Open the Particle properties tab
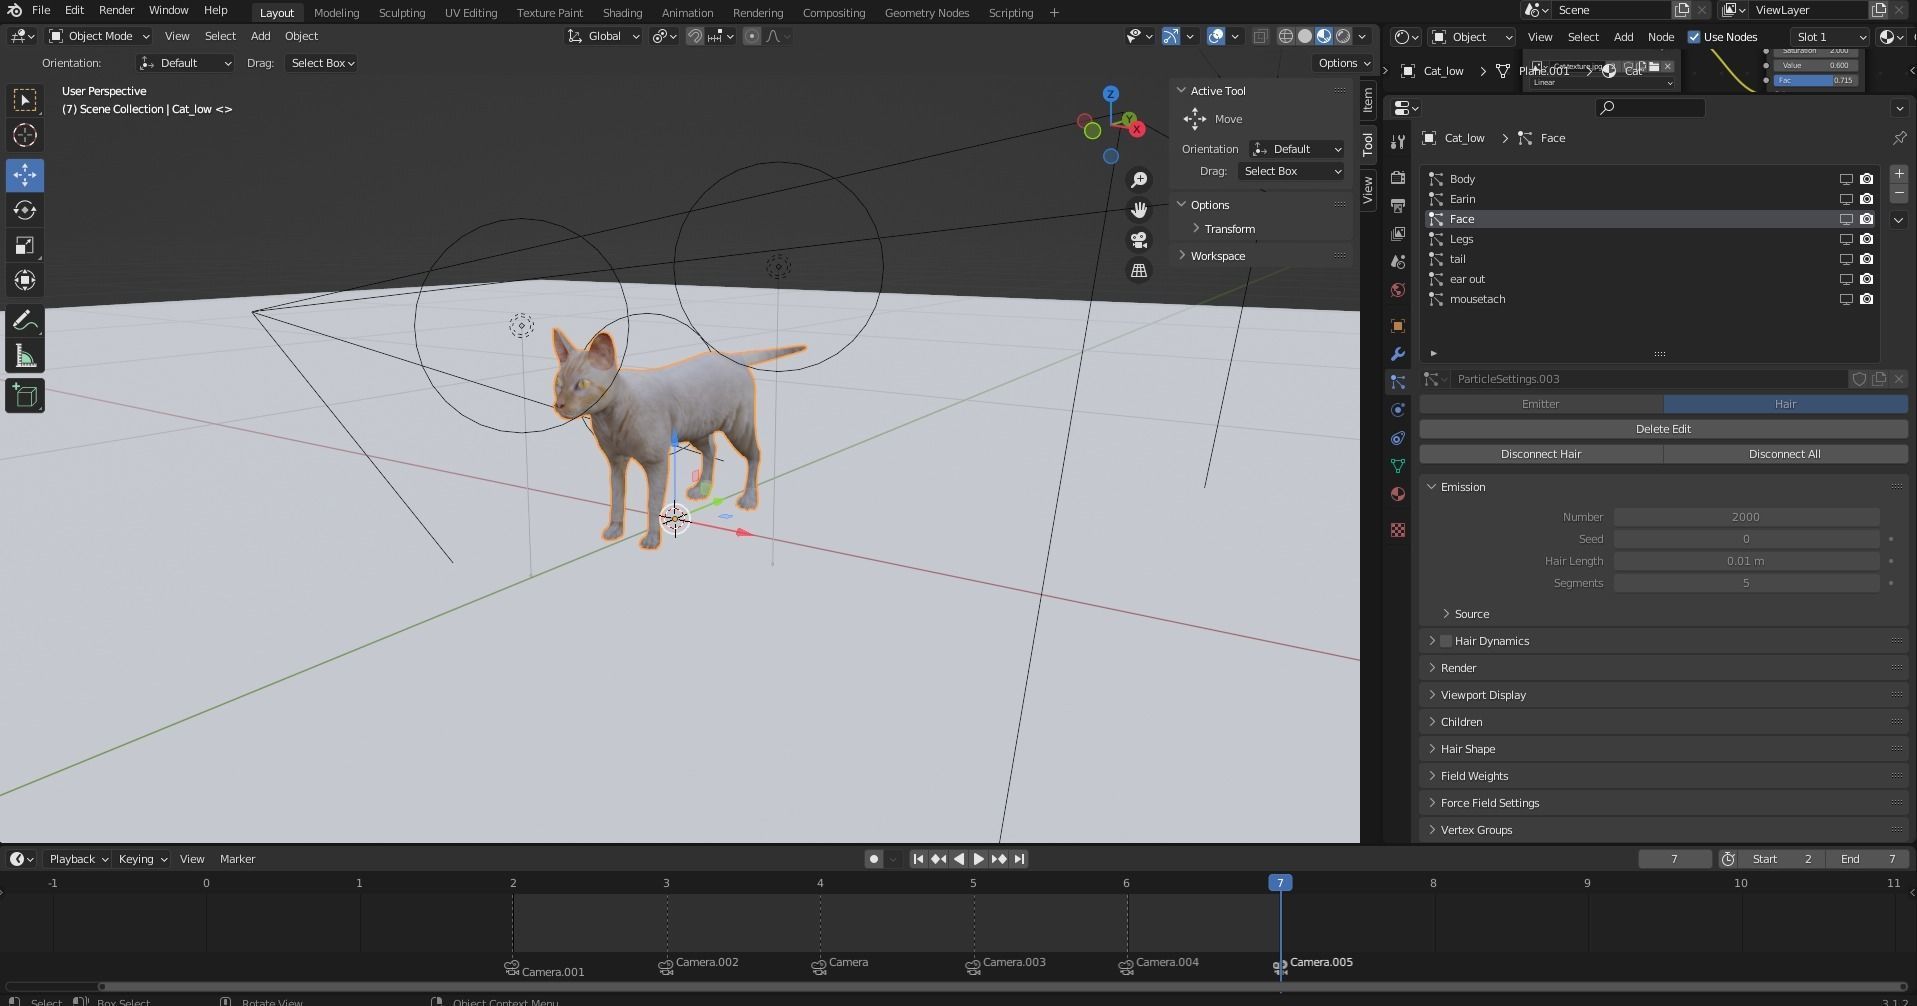Screen dimensions: 1917x1006 (x=1398, y=382)
